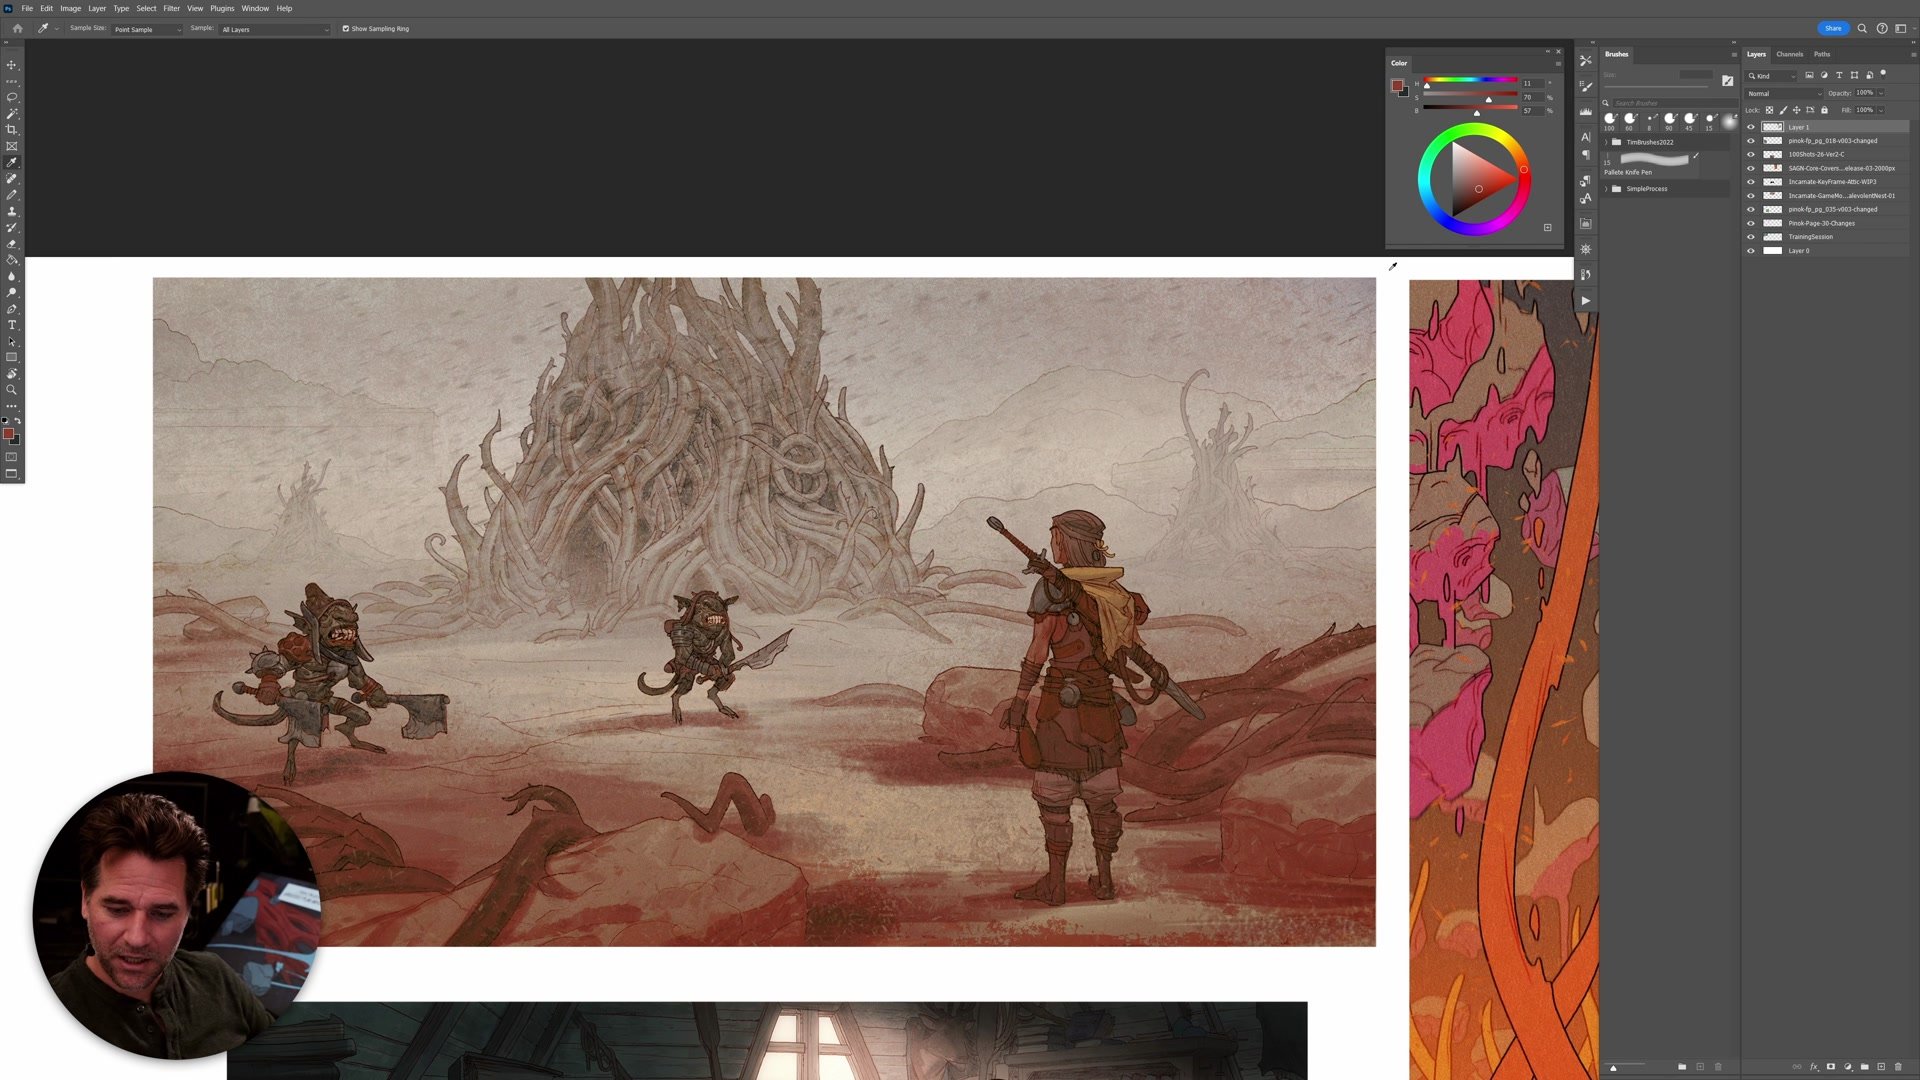Select the Move tool
The image size is (1920, 1080).
pos(12,65)
